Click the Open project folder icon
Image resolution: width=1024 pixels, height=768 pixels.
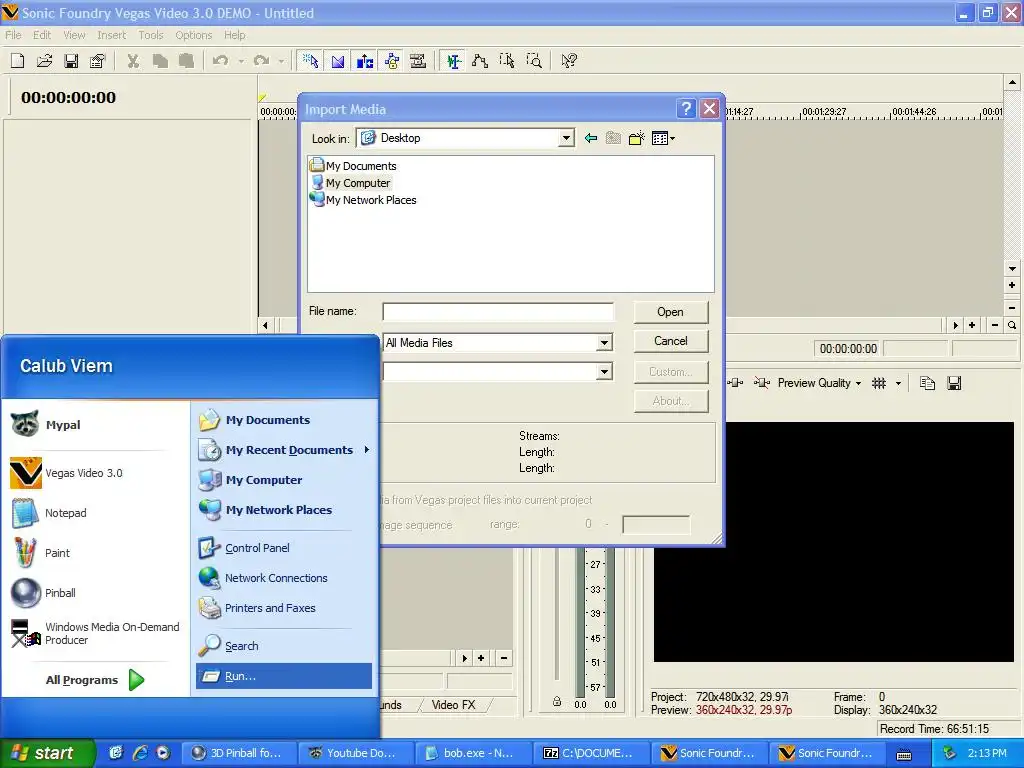pos(44,61)
